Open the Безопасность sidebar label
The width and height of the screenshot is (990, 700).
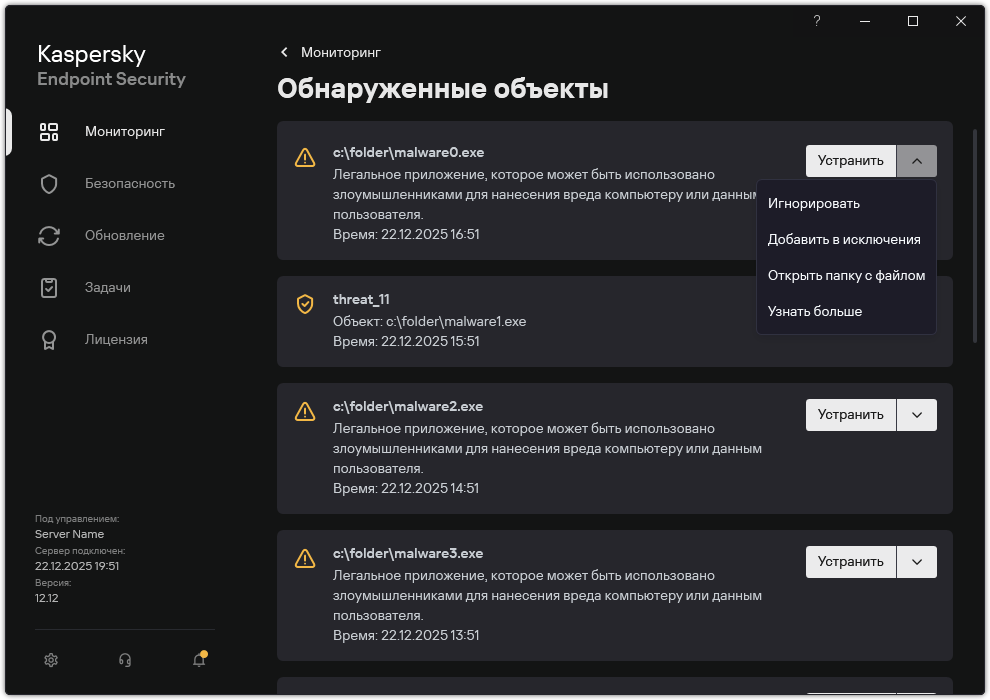point(129,184)
